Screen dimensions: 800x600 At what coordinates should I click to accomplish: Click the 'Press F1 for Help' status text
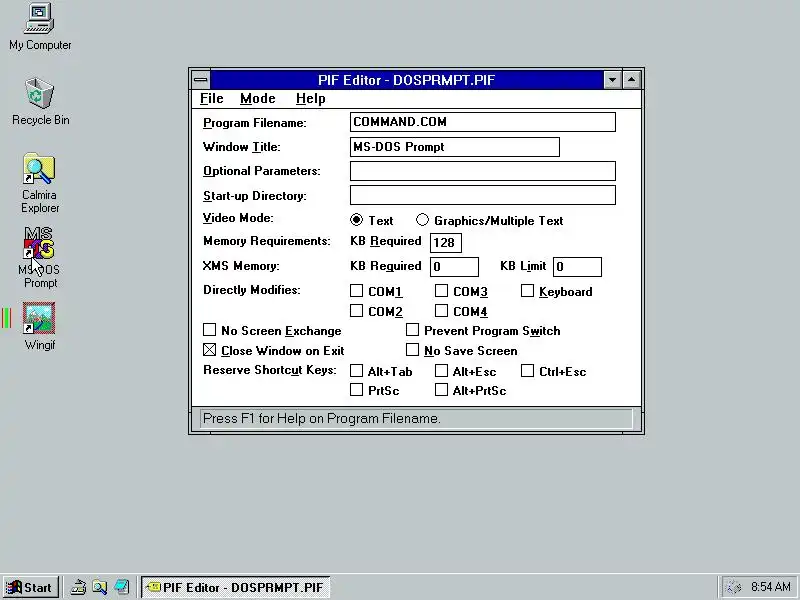point(321,418)
